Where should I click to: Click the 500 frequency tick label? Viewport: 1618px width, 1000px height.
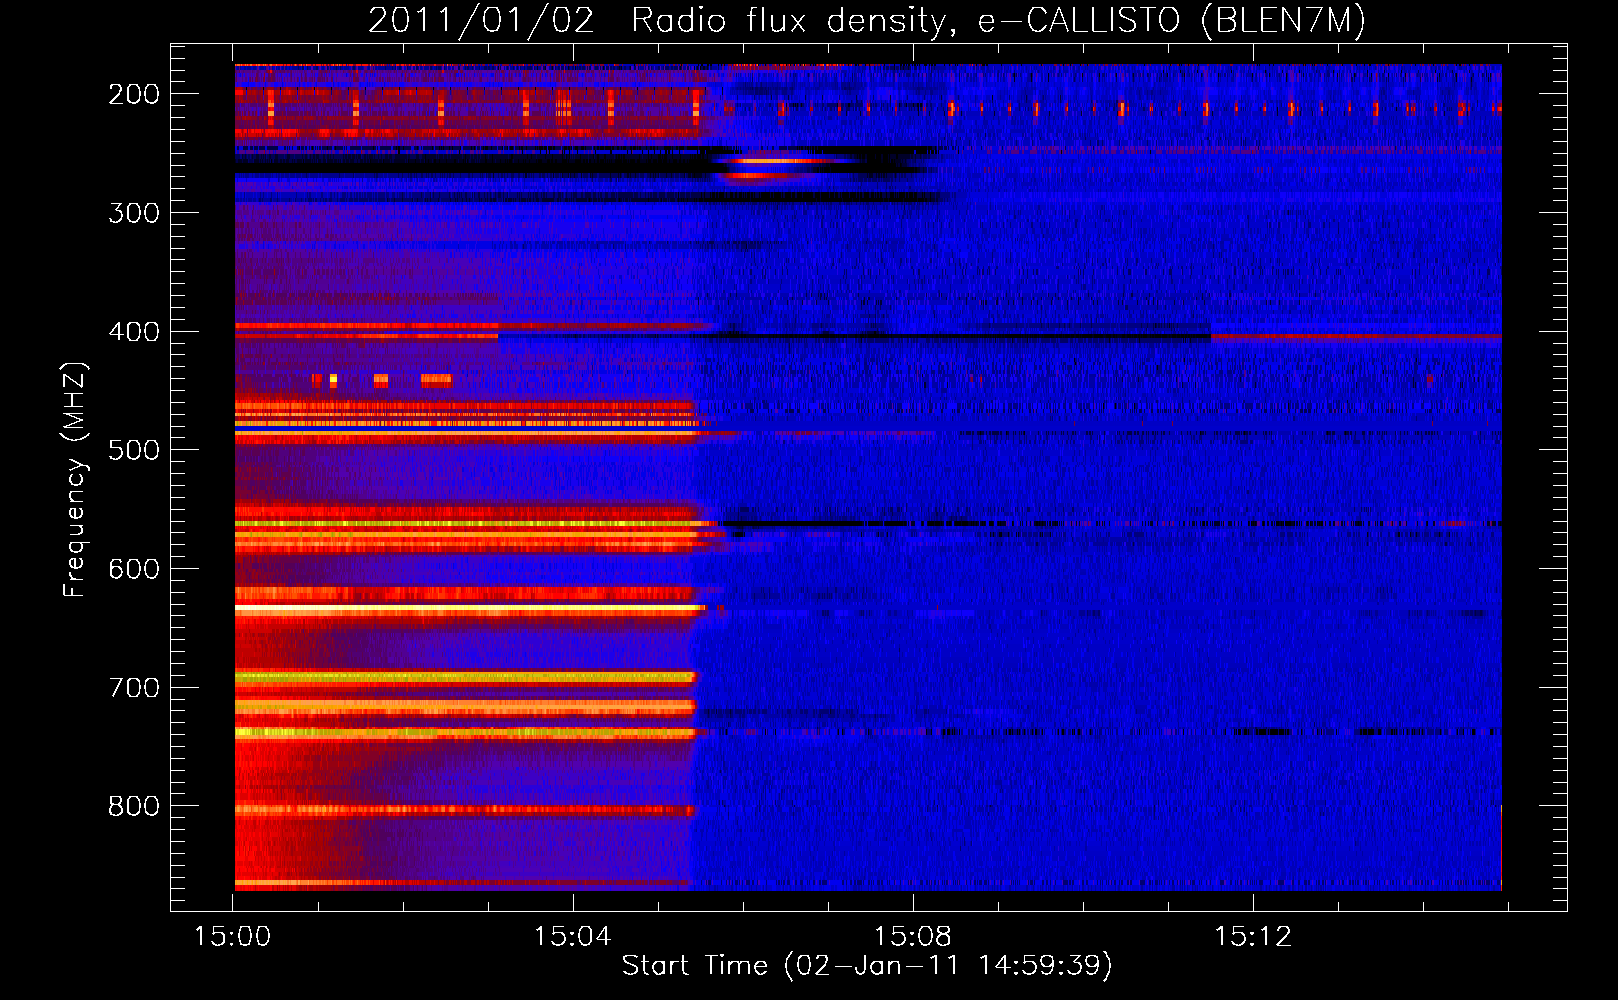[134, 450]
